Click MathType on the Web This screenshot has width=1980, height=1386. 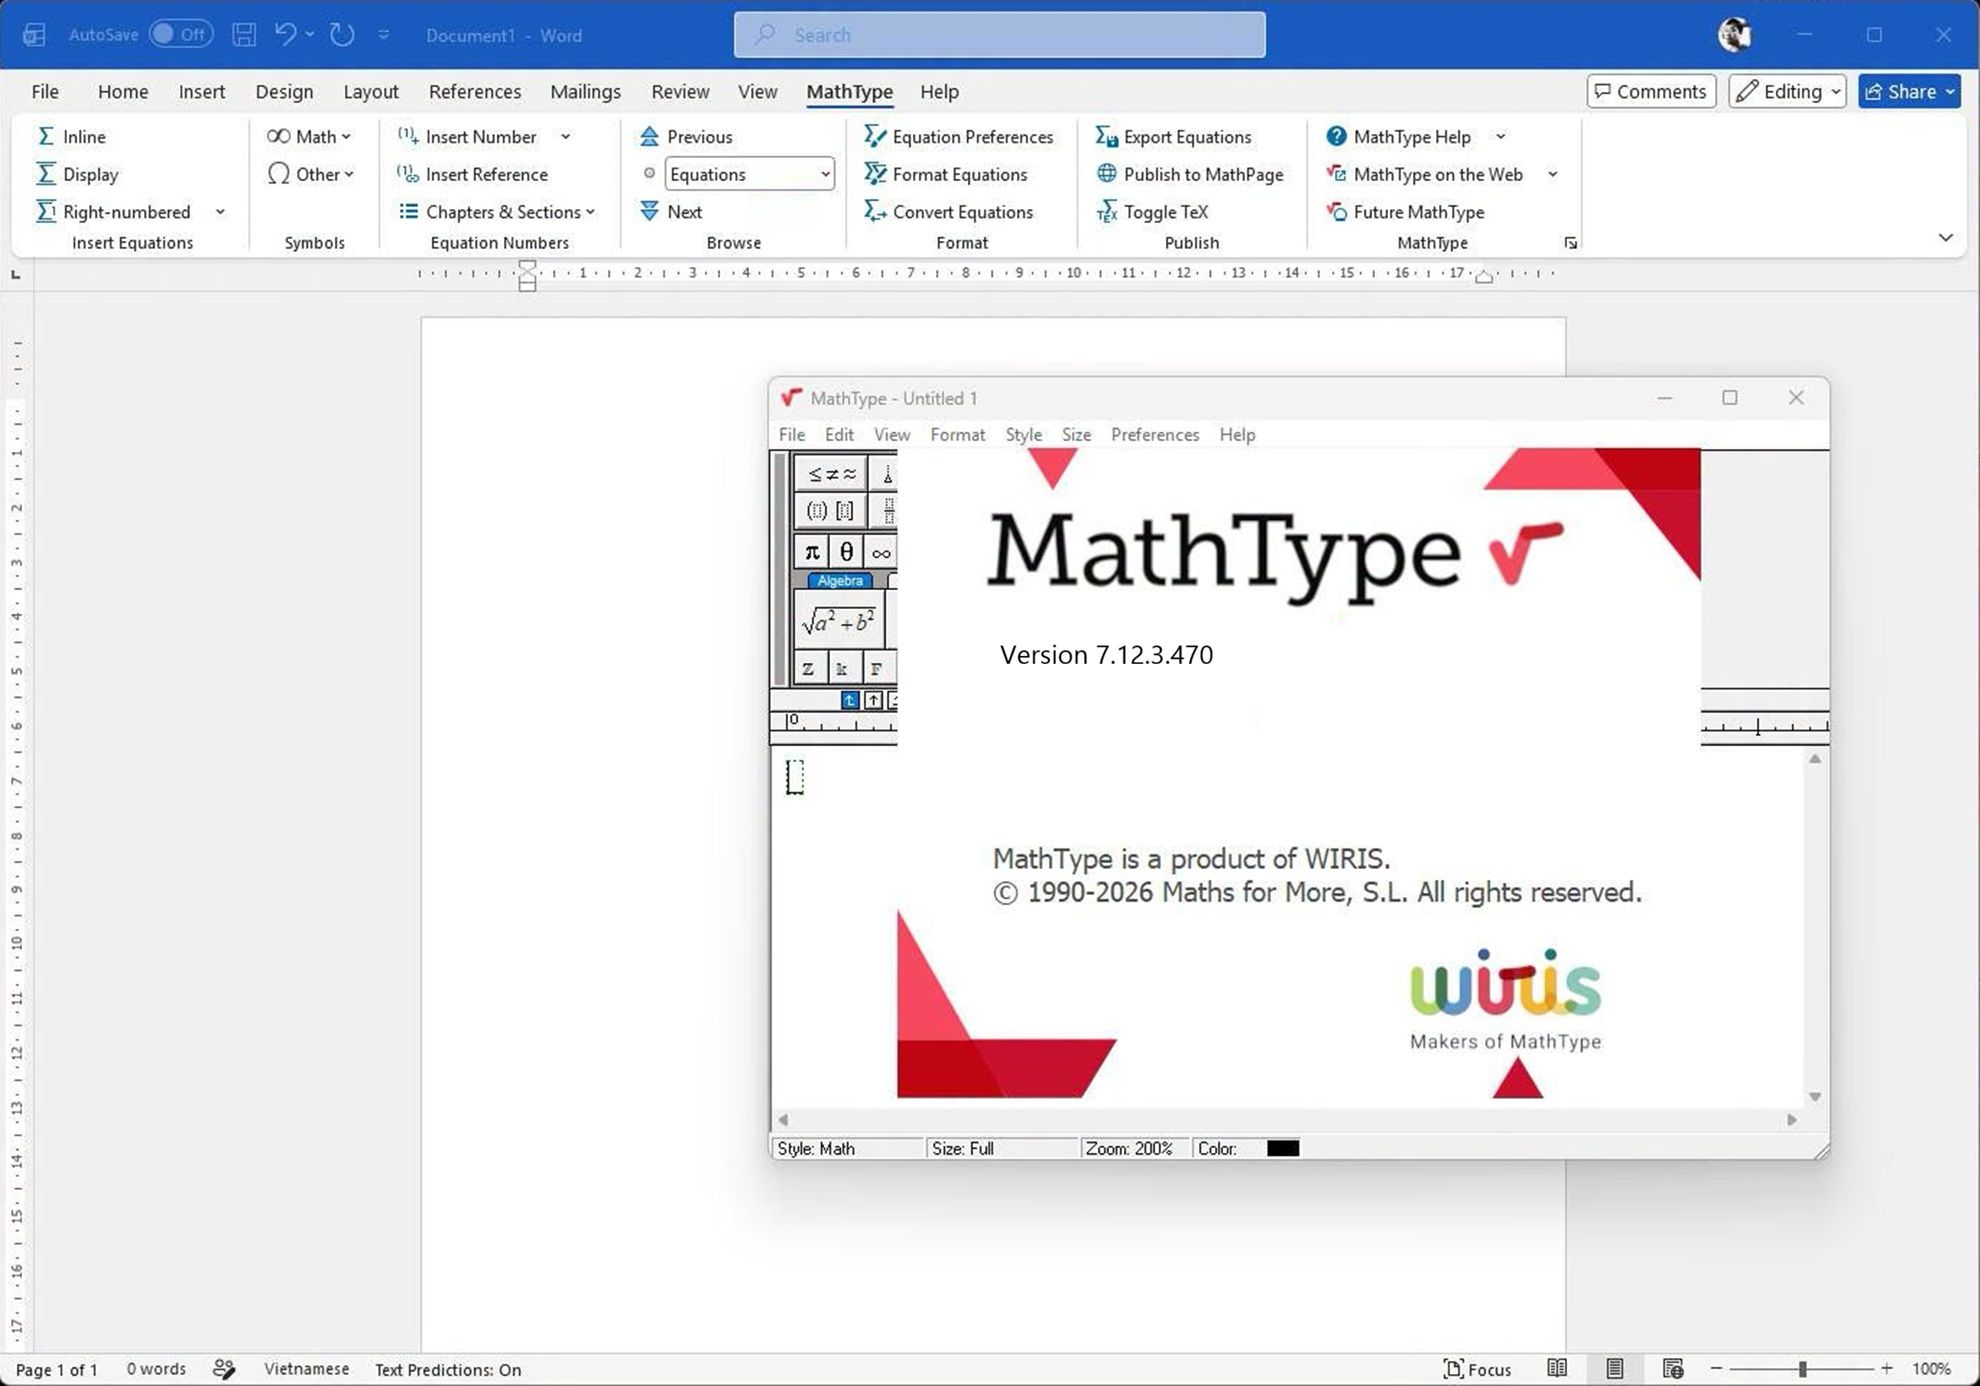tap(1424, 174)
